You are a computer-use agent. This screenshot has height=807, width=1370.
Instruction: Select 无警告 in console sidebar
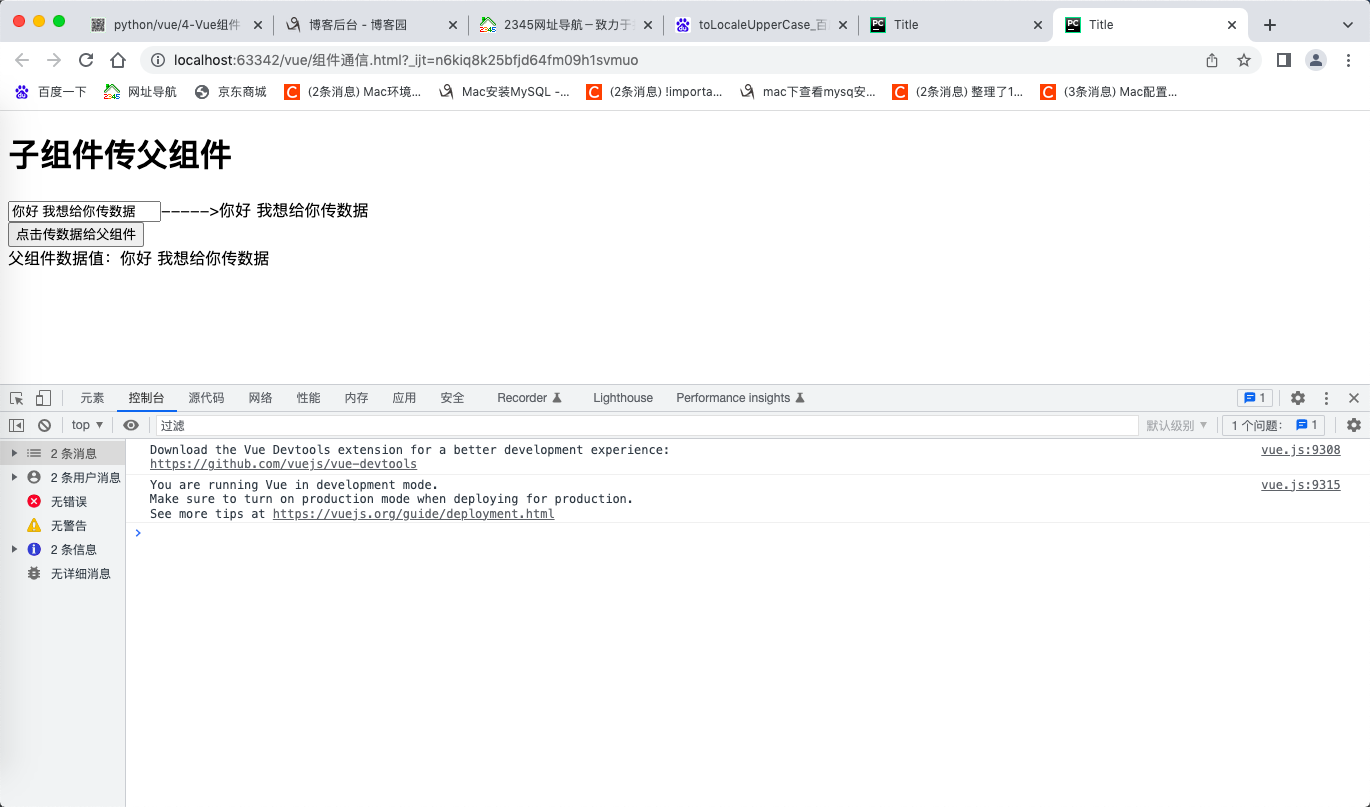click(63, 525)
